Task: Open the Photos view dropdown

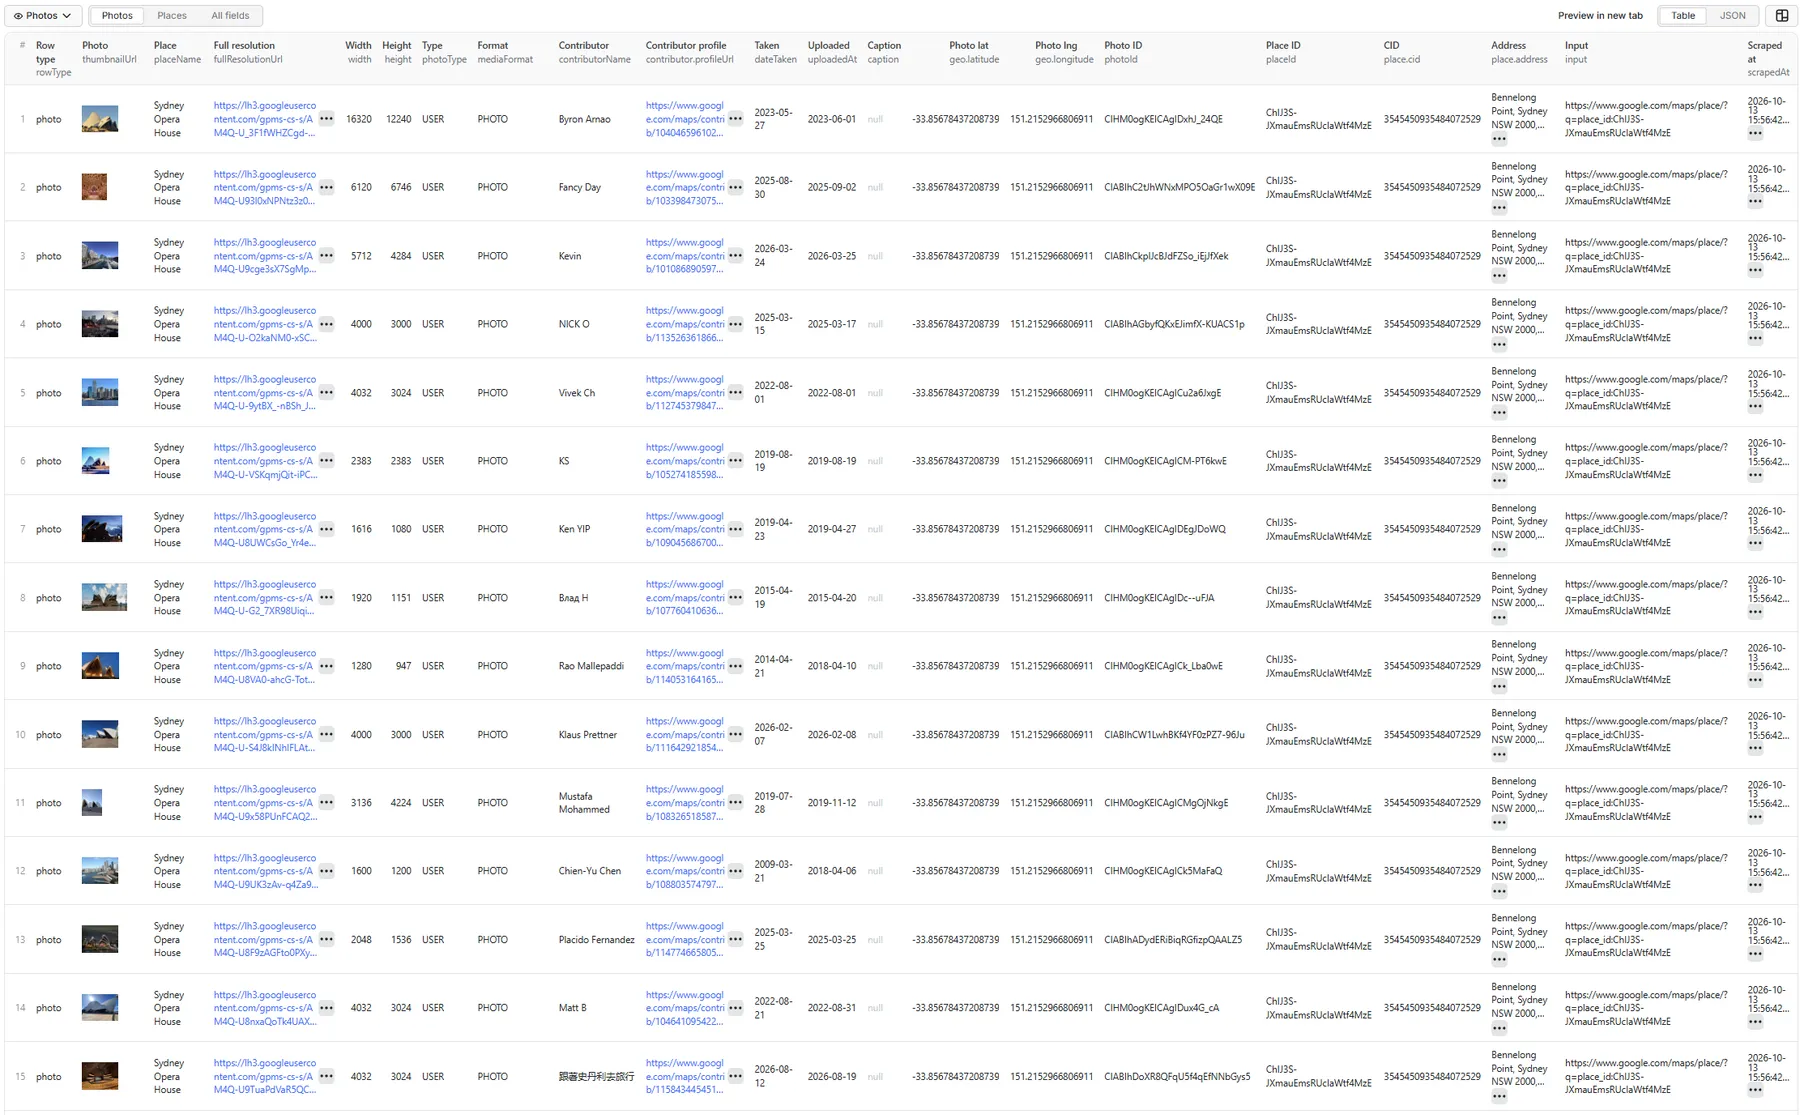Action: coord(43,16)
